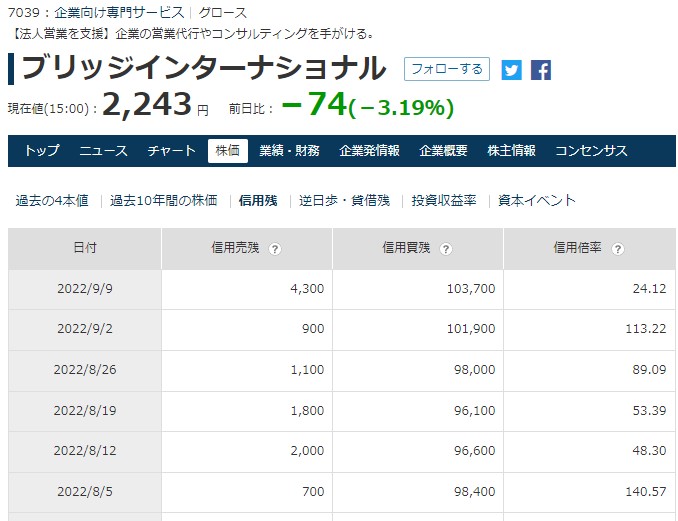Open the トップ tab
The width and height of the screenshot is (678, 521).
coord(42,150)
